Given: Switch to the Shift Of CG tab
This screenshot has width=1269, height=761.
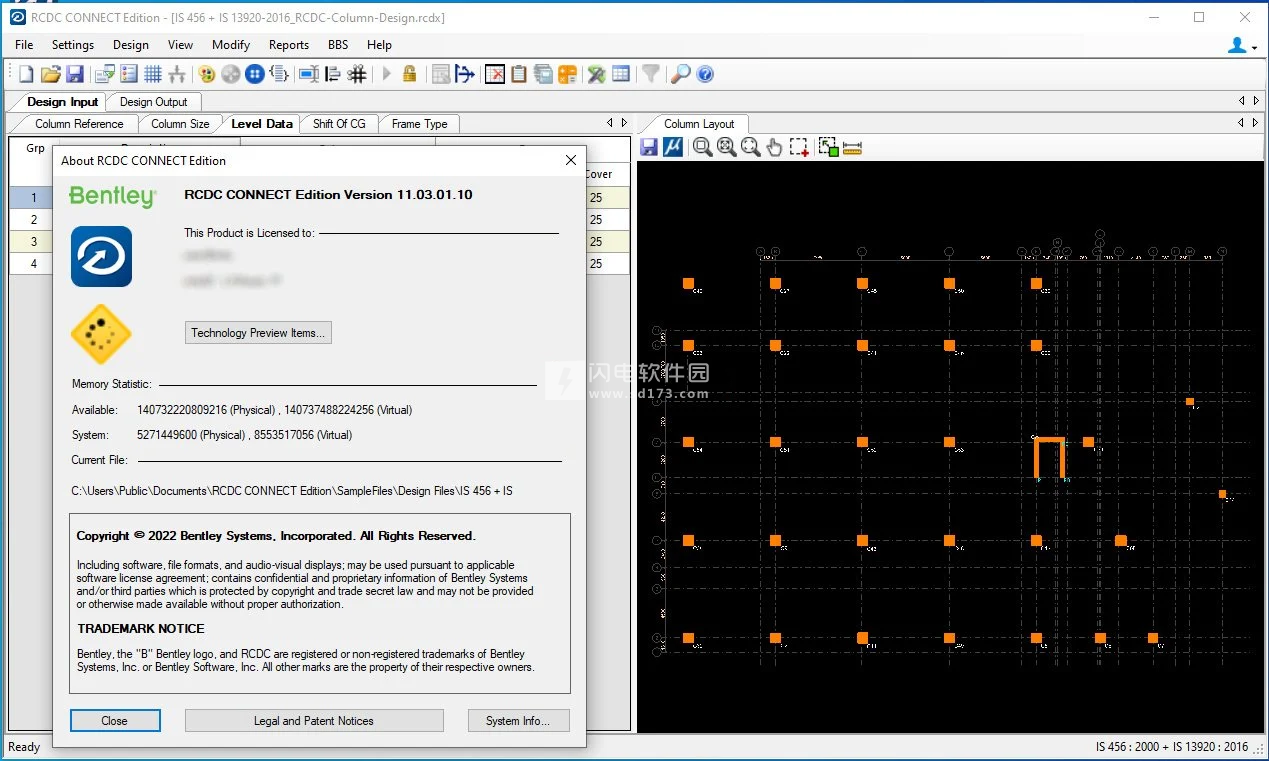Looking at the screenshot, I should [x=339, y=124].
